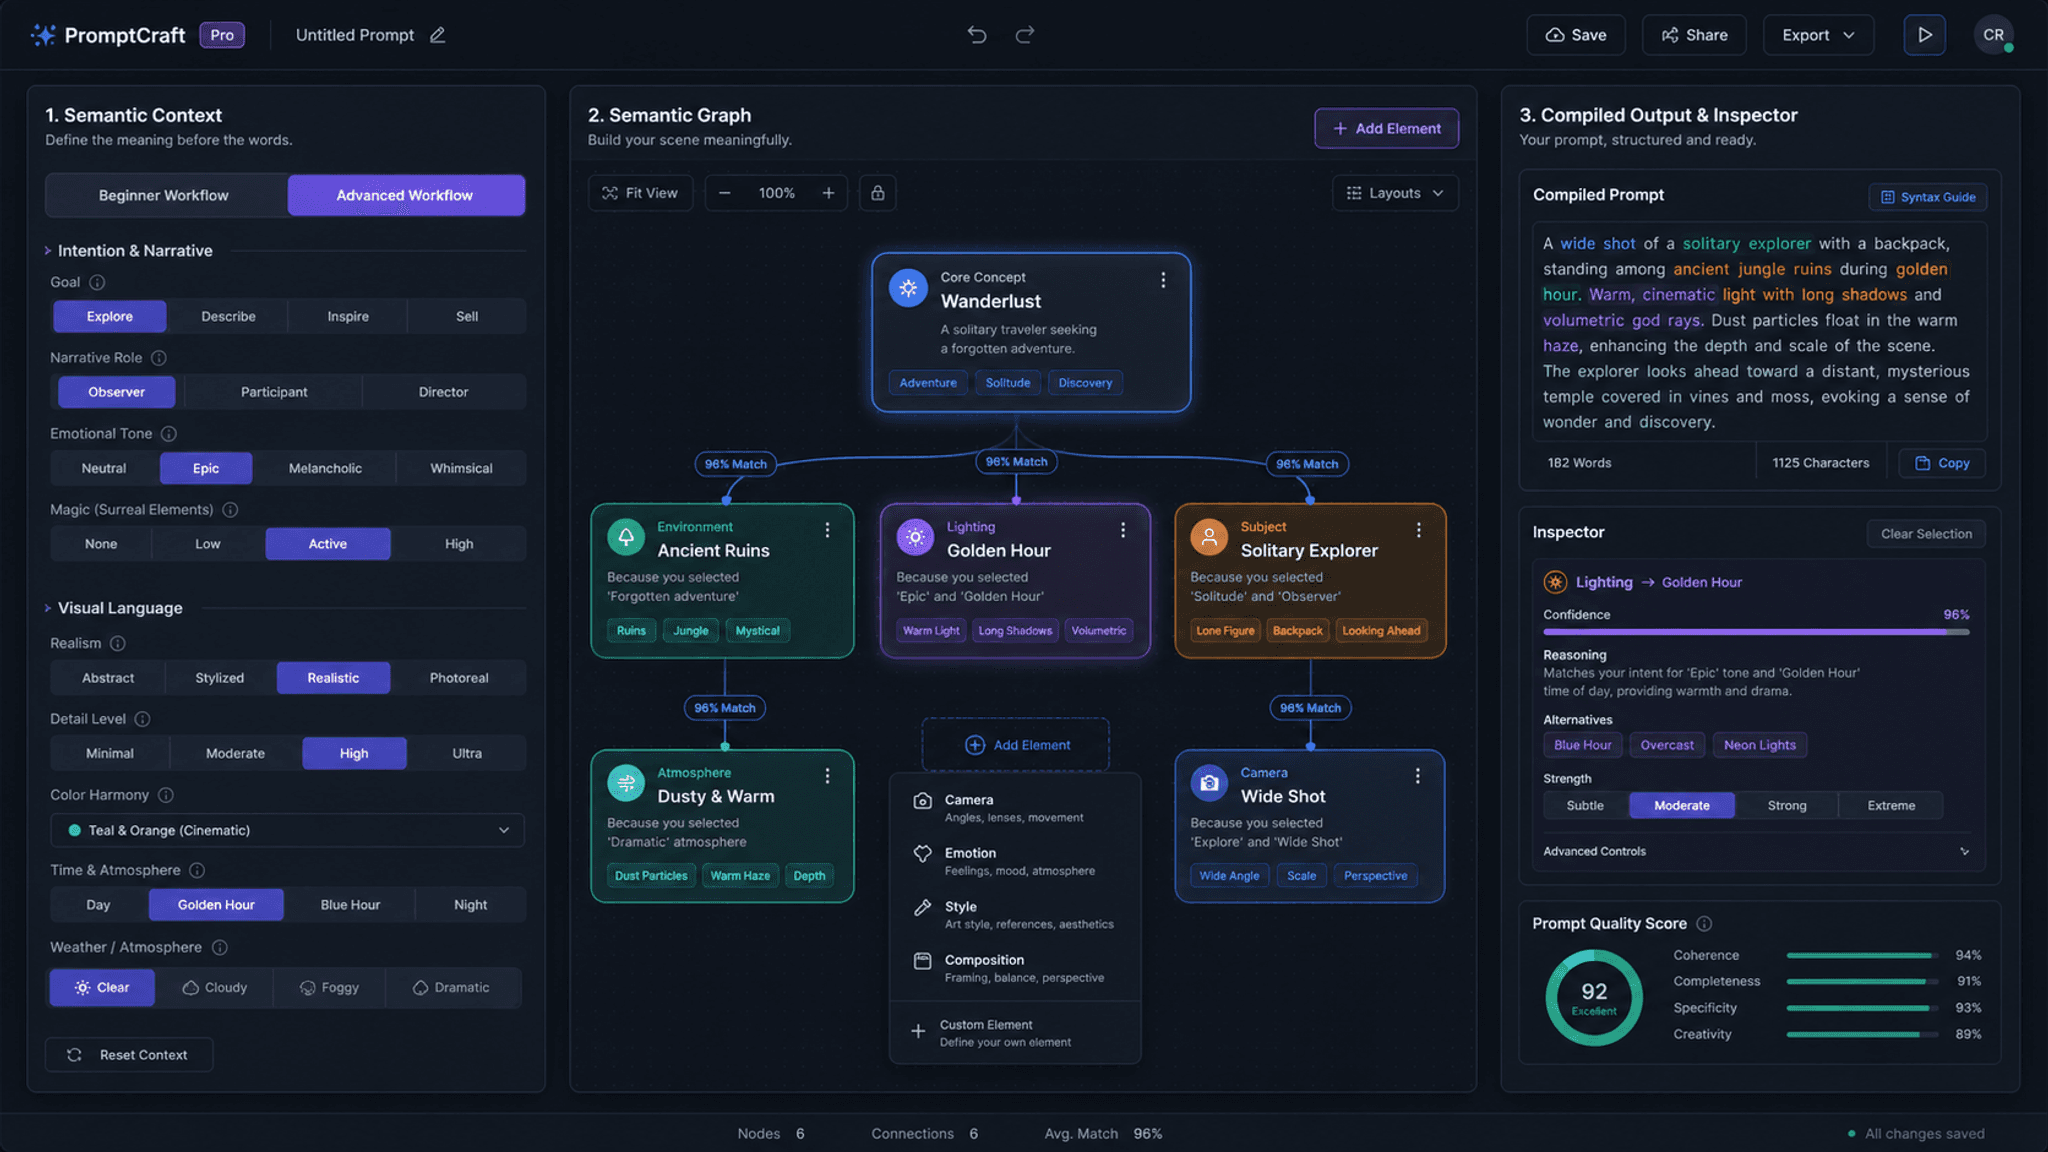Click the Detail Level info icon

click(142, 719)
